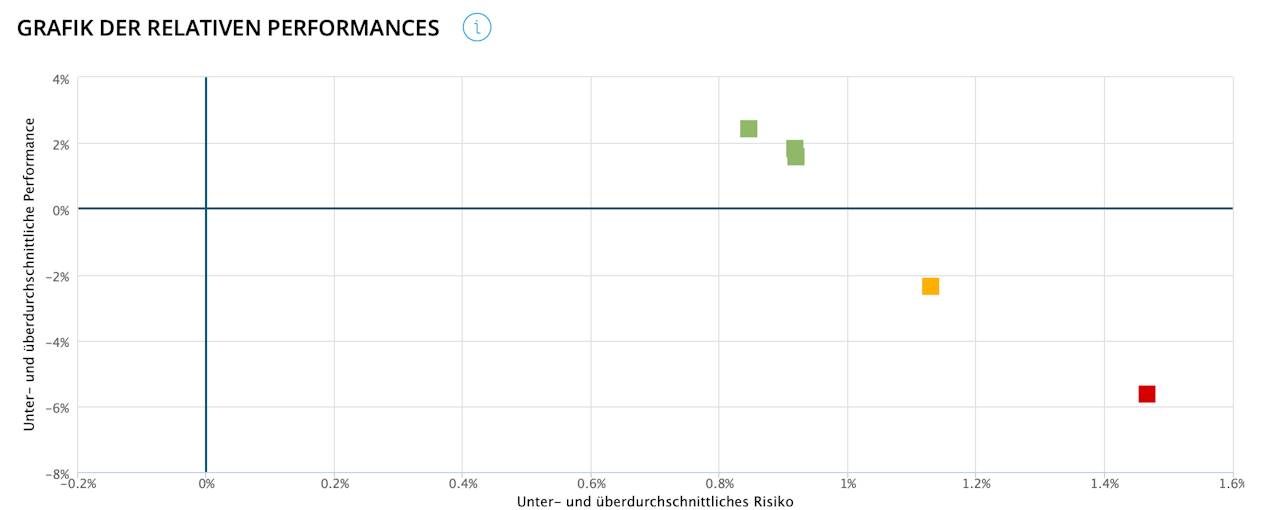Click the 0.6% risk axis label

pos(591,484)
